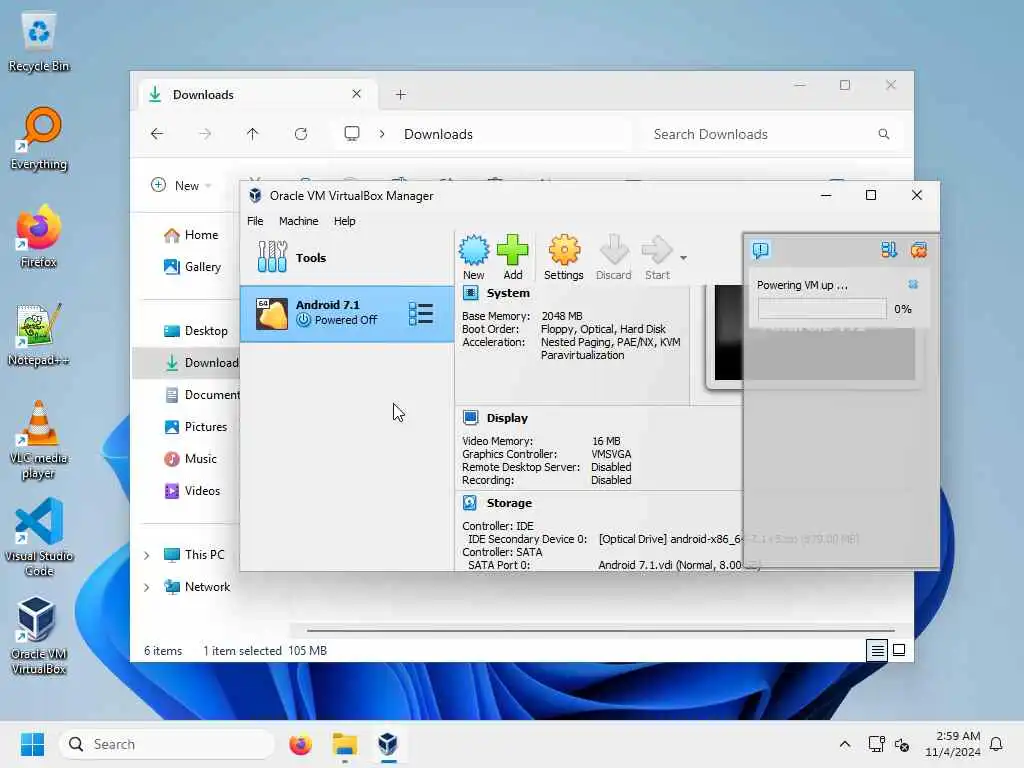The height and width of the screenshot is (768, 1024).
Task: Click the computer icon in address bar
Action: (x=352, y=134)
